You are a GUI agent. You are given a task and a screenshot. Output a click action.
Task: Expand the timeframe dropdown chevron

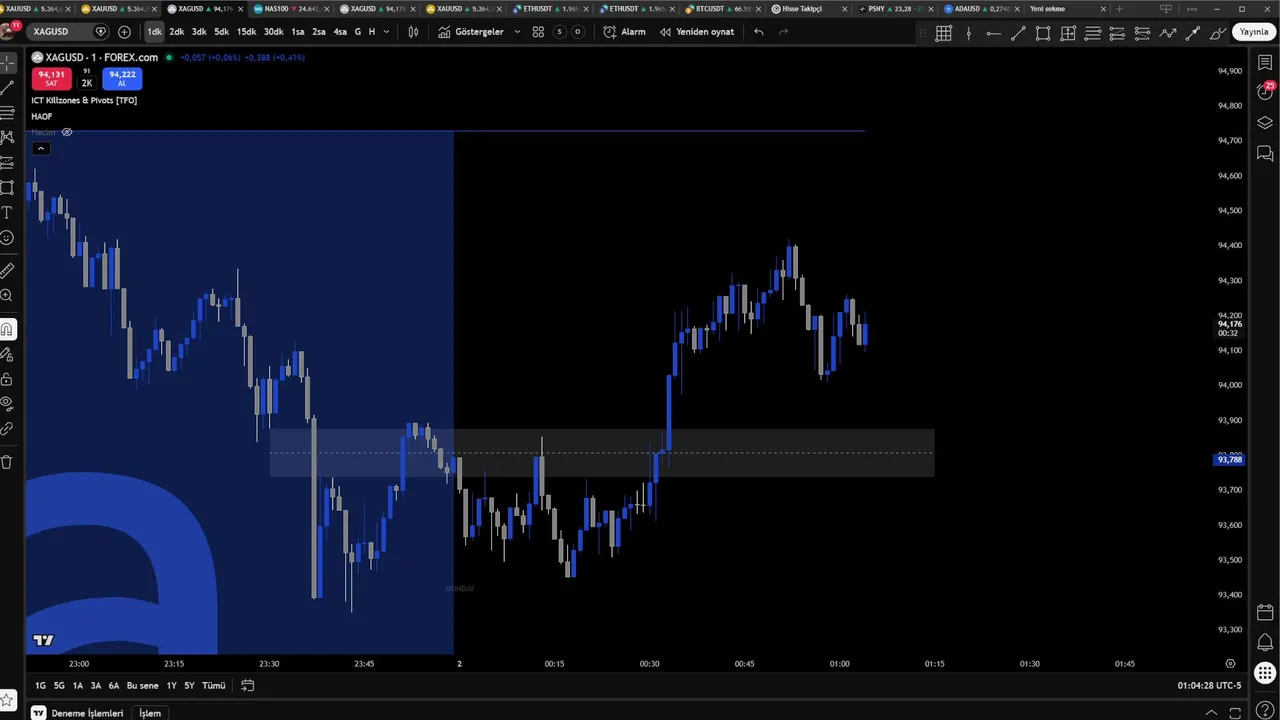387,32
